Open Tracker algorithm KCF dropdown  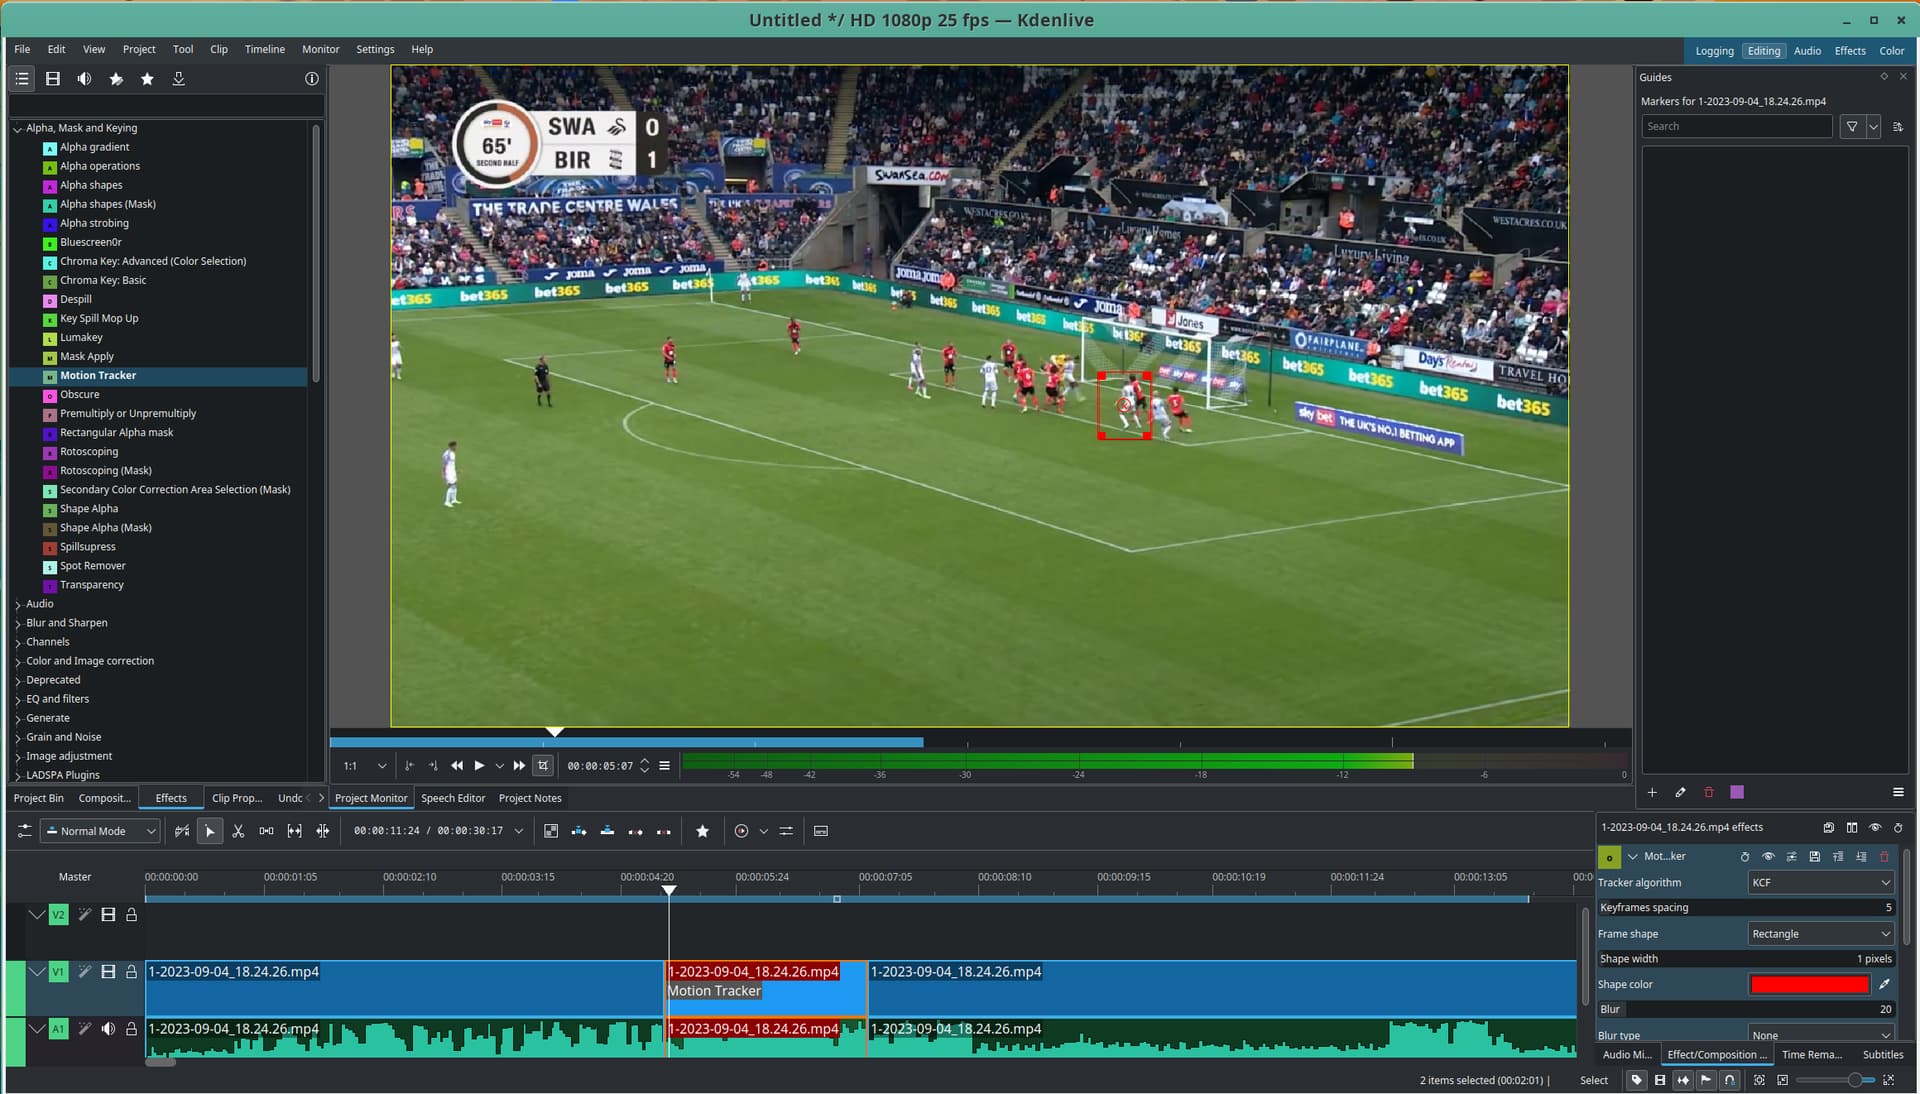(x=1820, y=883)
